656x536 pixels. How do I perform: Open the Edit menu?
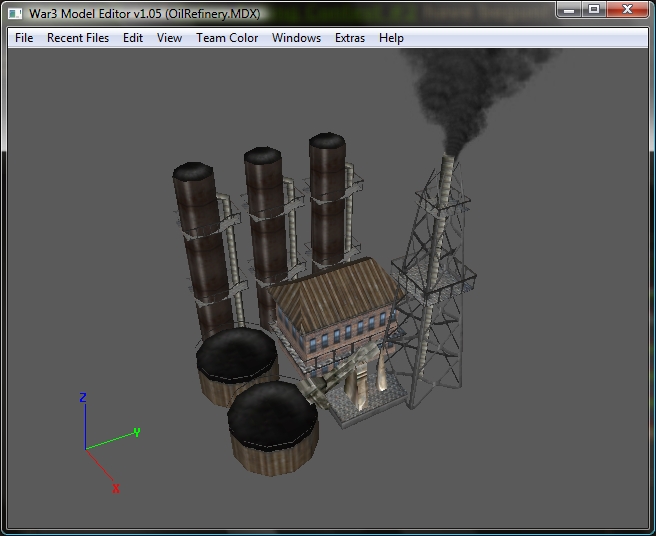coord(133,38)
